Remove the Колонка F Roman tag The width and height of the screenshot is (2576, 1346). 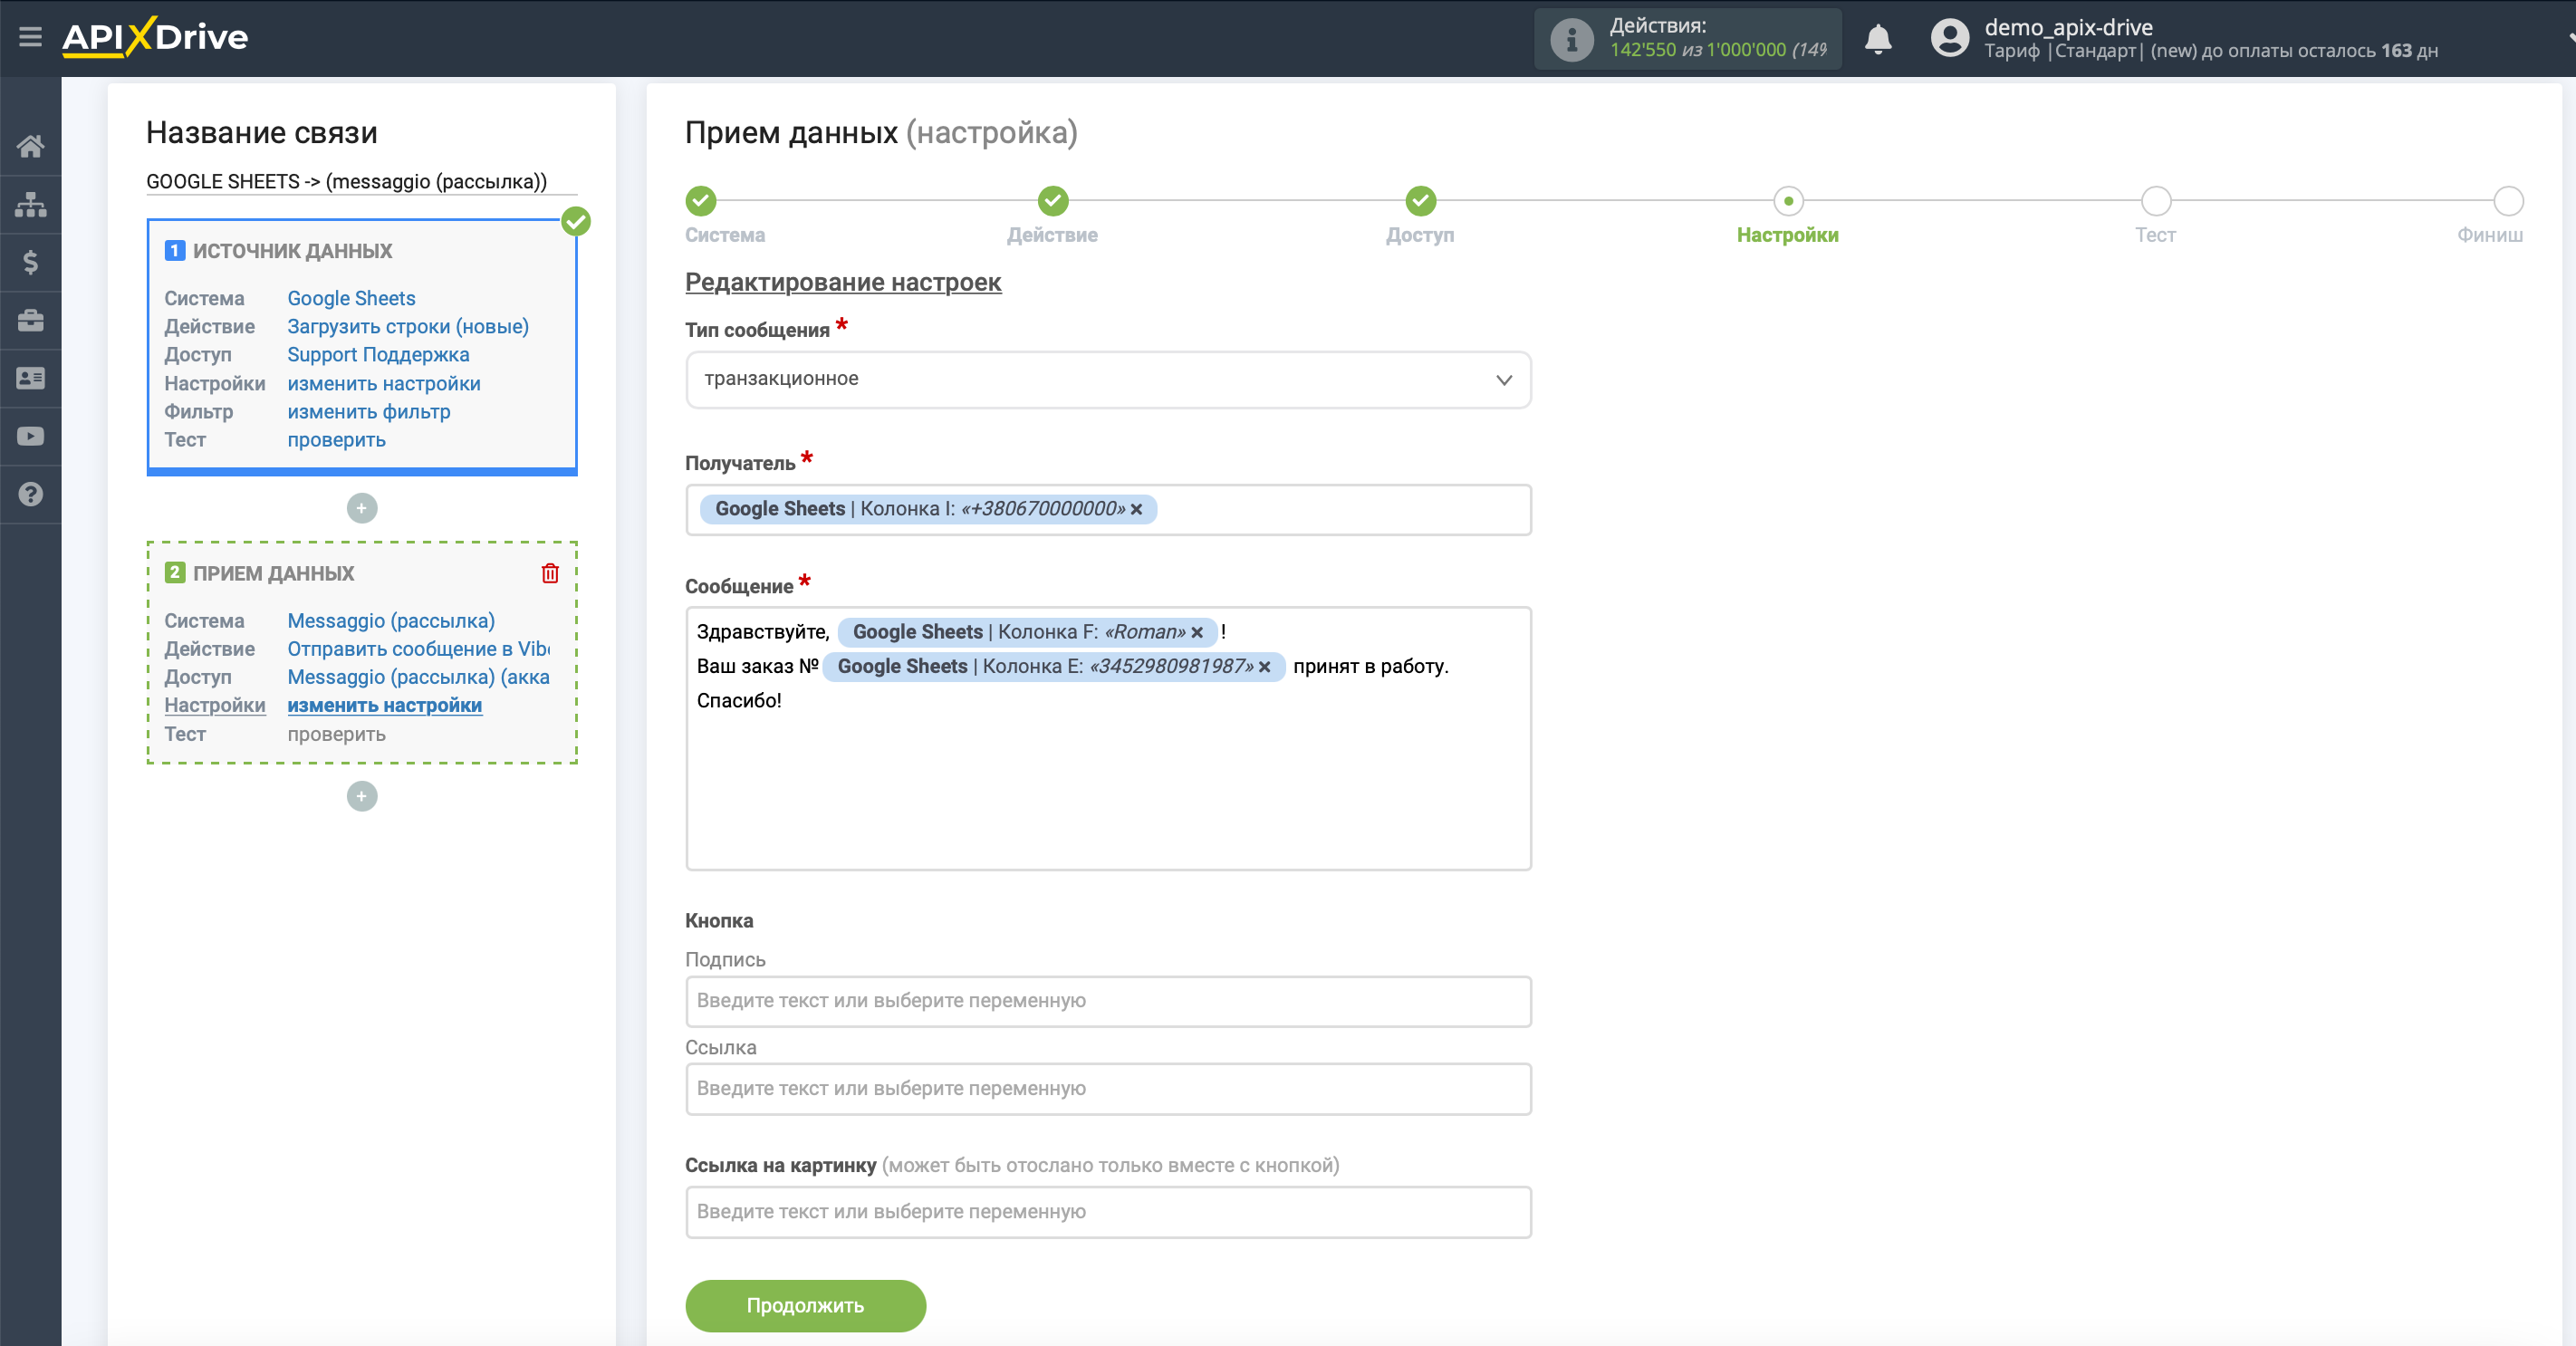(1196, 632)
